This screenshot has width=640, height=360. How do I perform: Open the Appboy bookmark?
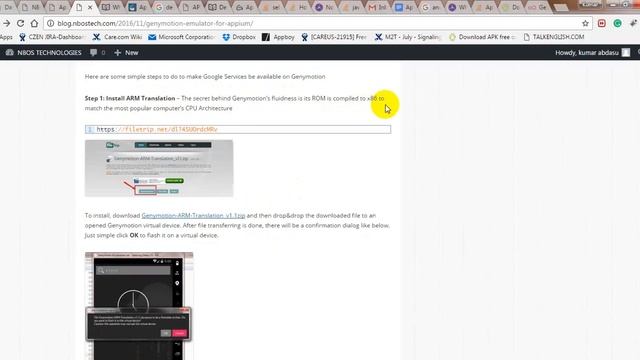coord(278,37)
